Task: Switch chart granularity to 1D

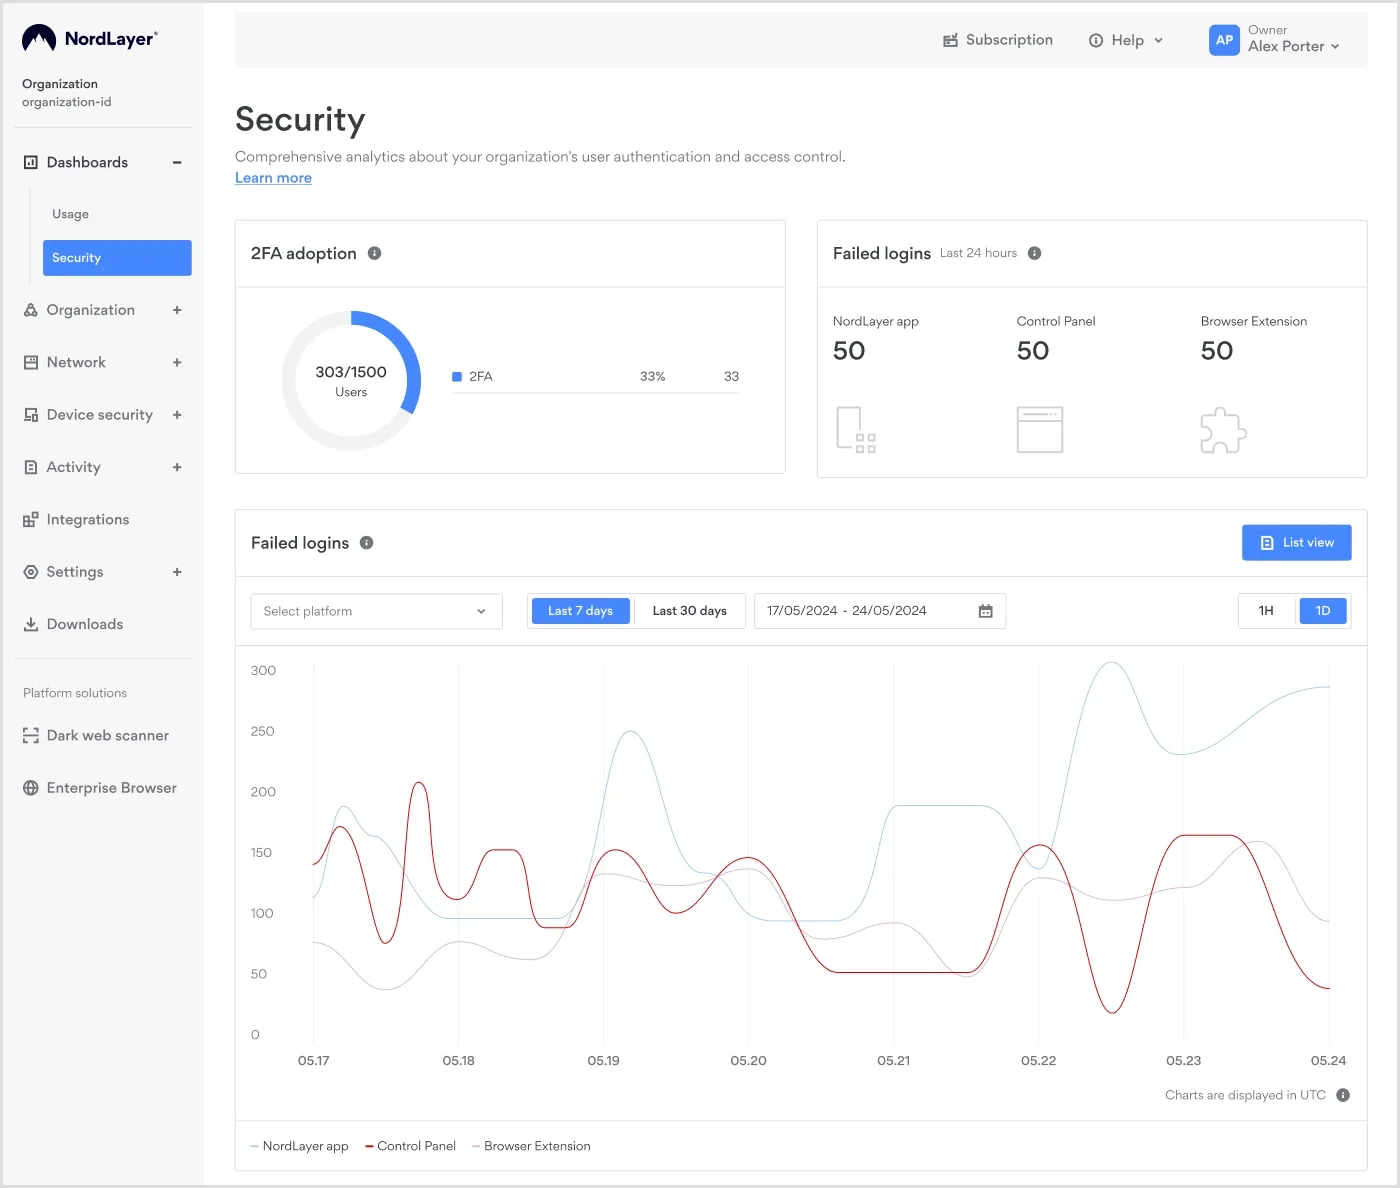Action: tap(1323, 611)
